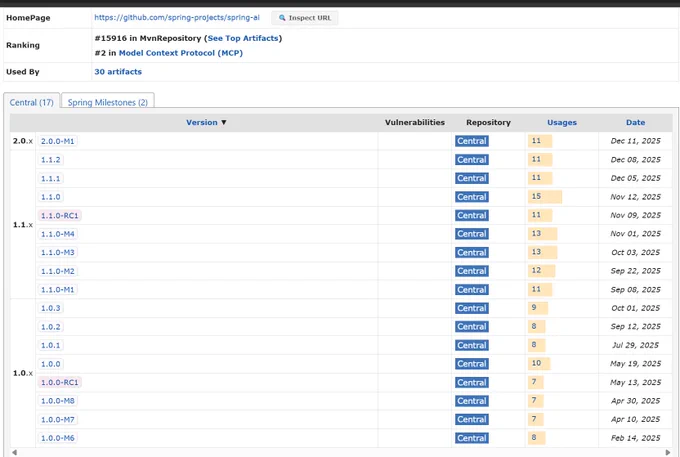Open version 1.0.0-M7
The height and width of the screenshot is (457, 680).
(58, 420)
